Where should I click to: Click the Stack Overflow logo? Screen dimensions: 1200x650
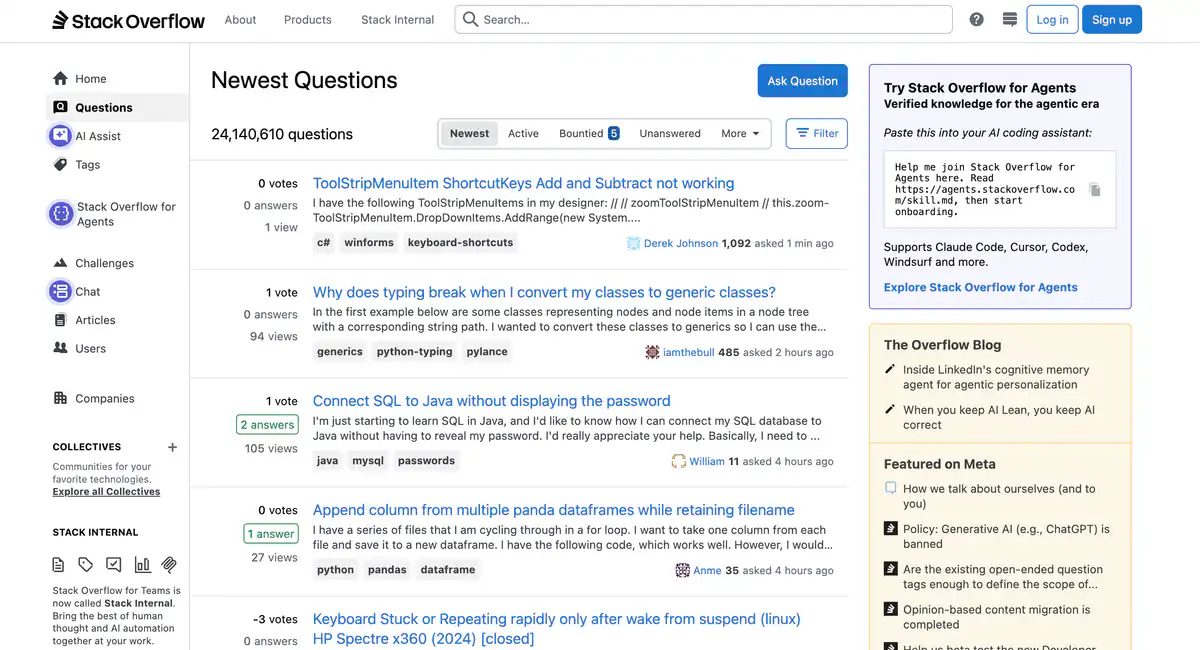coord(129,20)
